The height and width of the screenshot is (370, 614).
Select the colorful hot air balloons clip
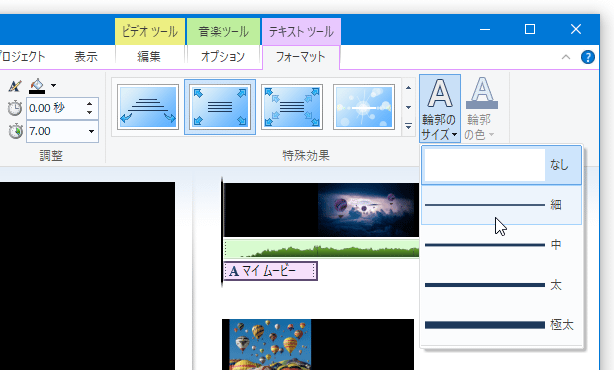270,344
